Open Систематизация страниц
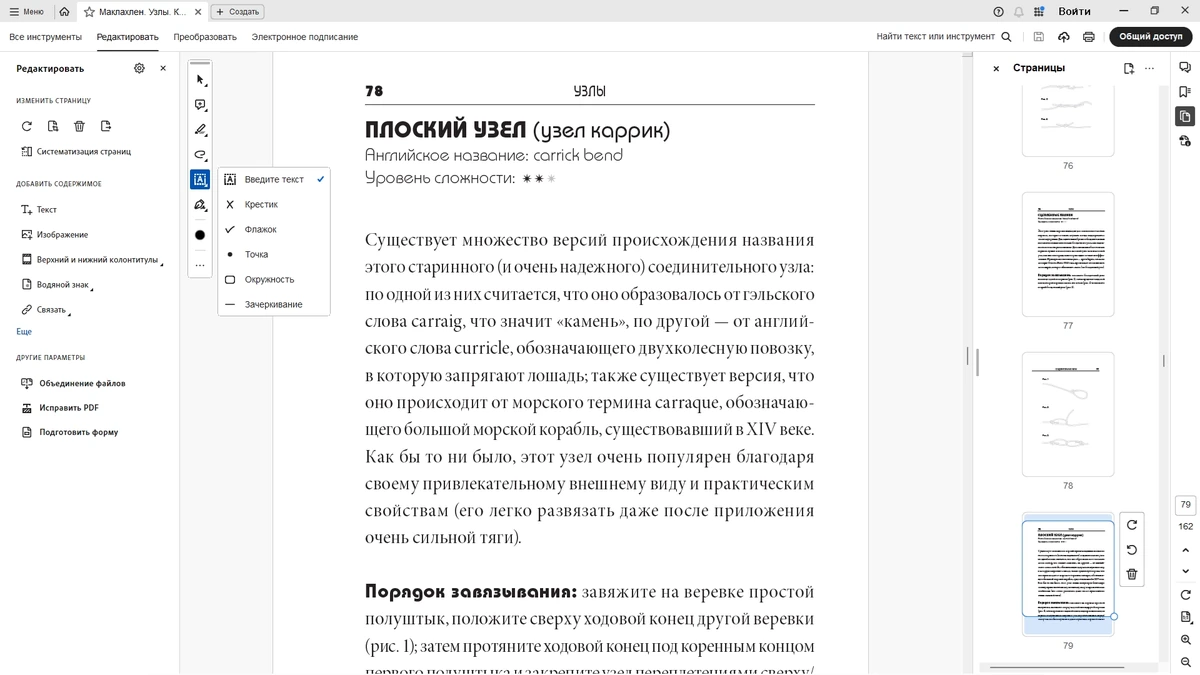Screen dimensions: 1200x675 [77, 152]
